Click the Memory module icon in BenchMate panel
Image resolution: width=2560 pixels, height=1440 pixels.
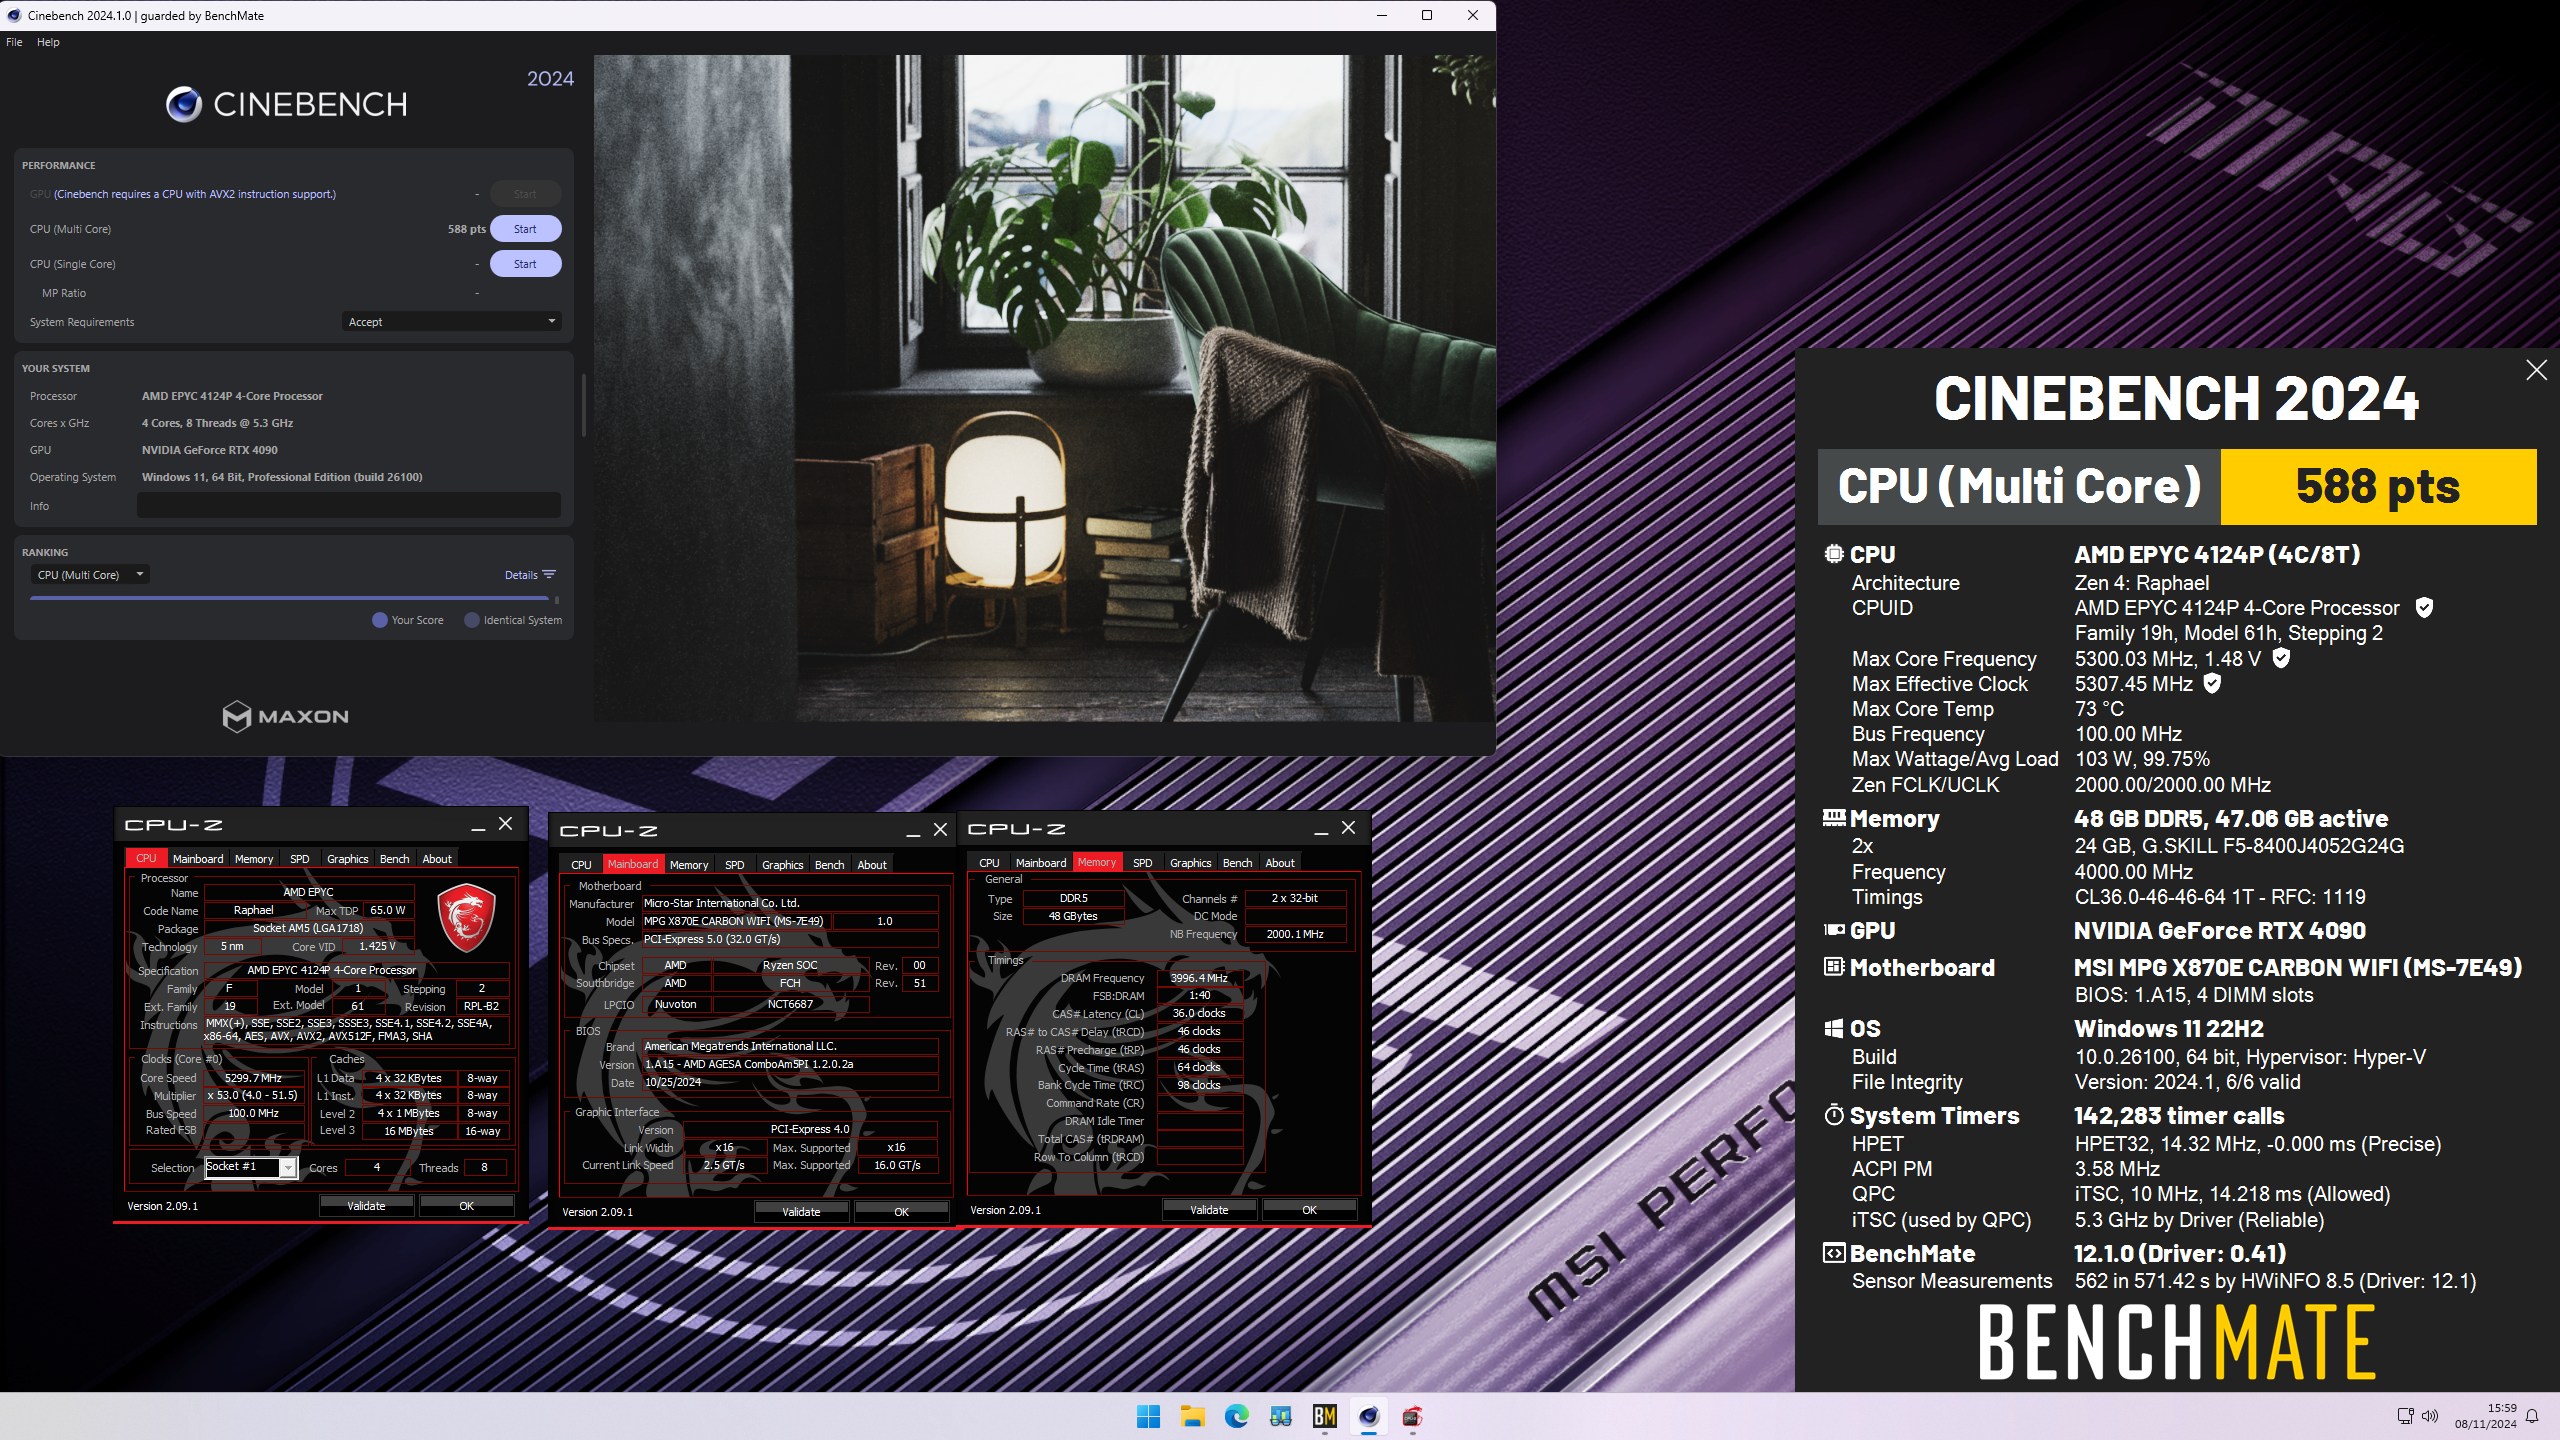[1834, 818]
